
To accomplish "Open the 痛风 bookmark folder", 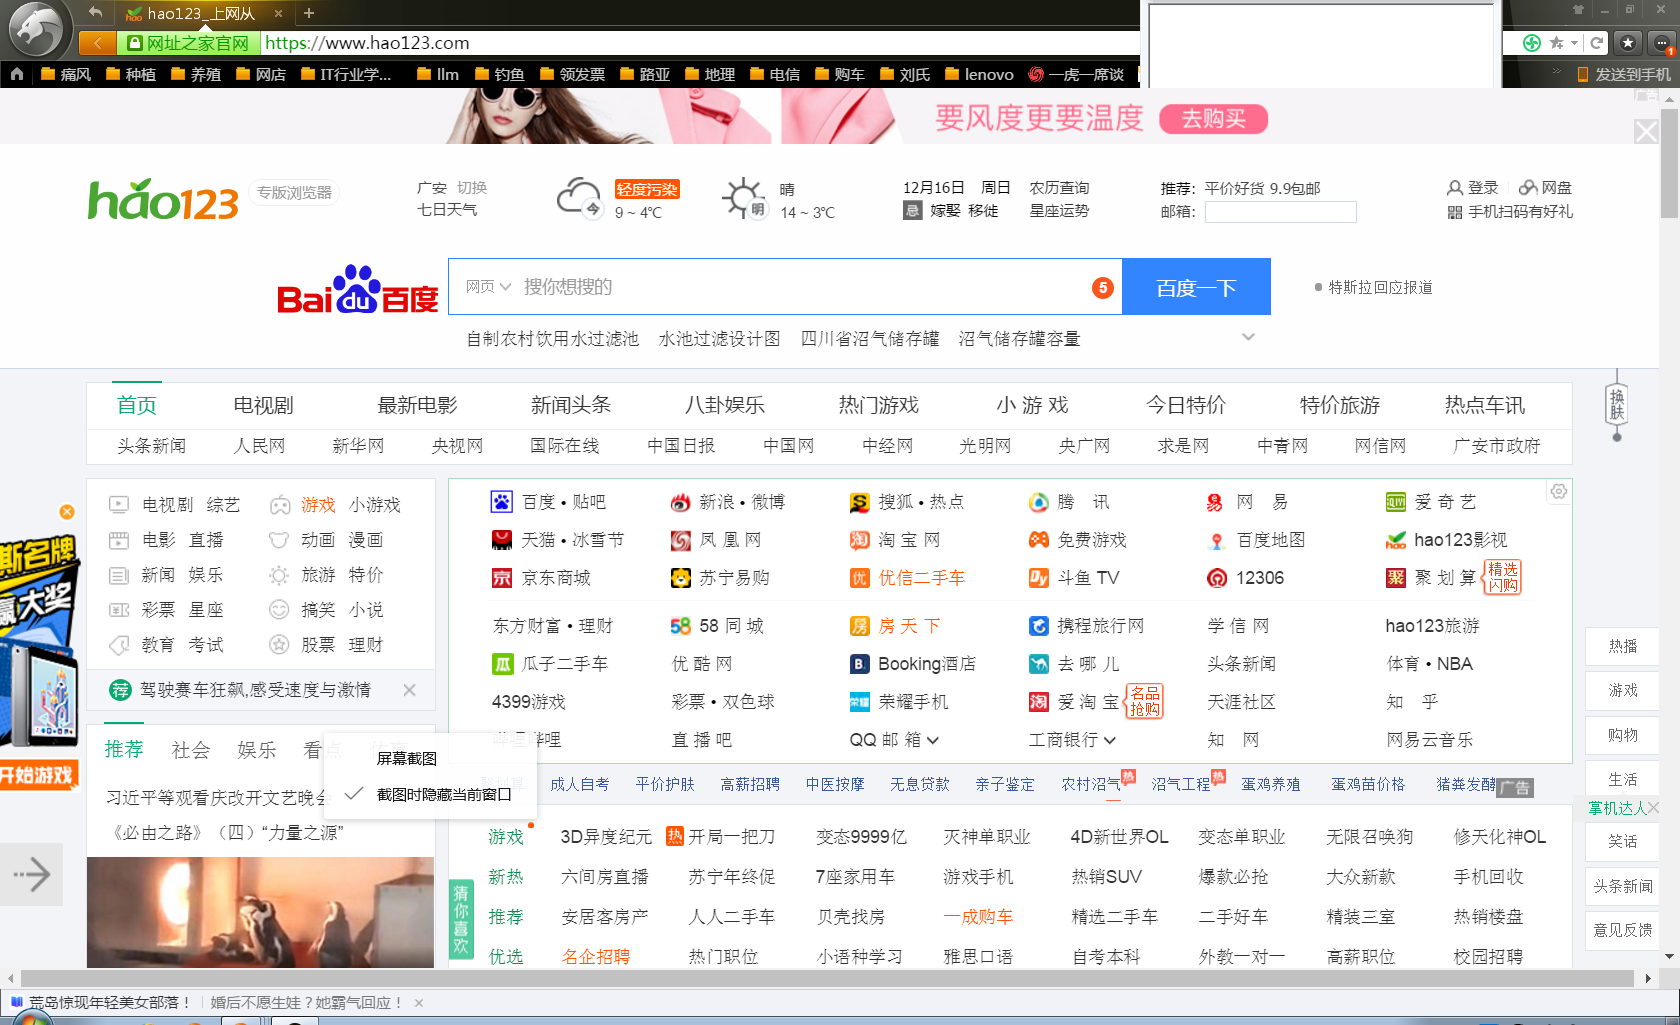I will [x=66, y=74].
